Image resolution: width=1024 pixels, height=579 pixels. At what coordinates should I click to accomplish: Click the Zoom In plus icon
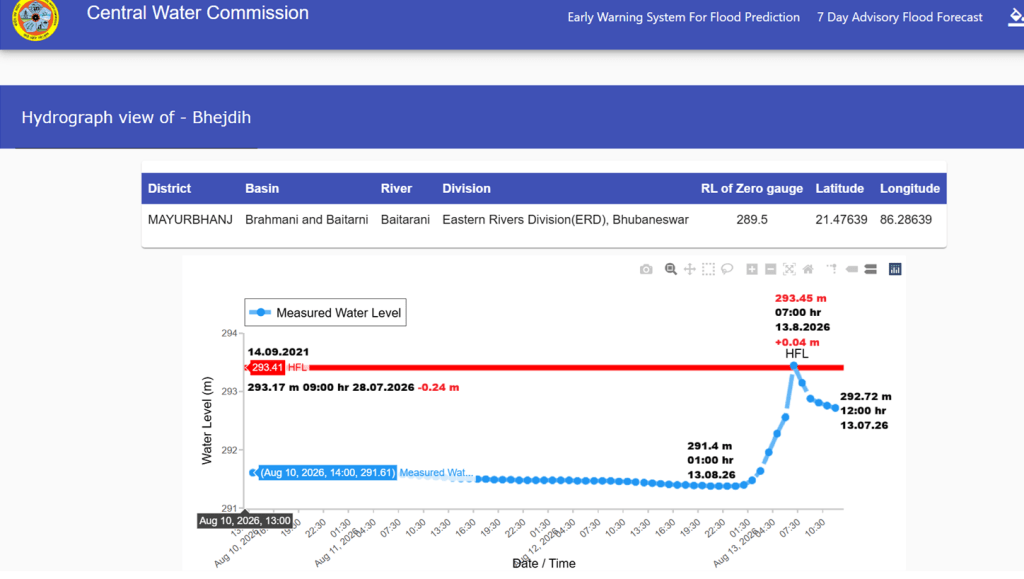pos(752,269)
